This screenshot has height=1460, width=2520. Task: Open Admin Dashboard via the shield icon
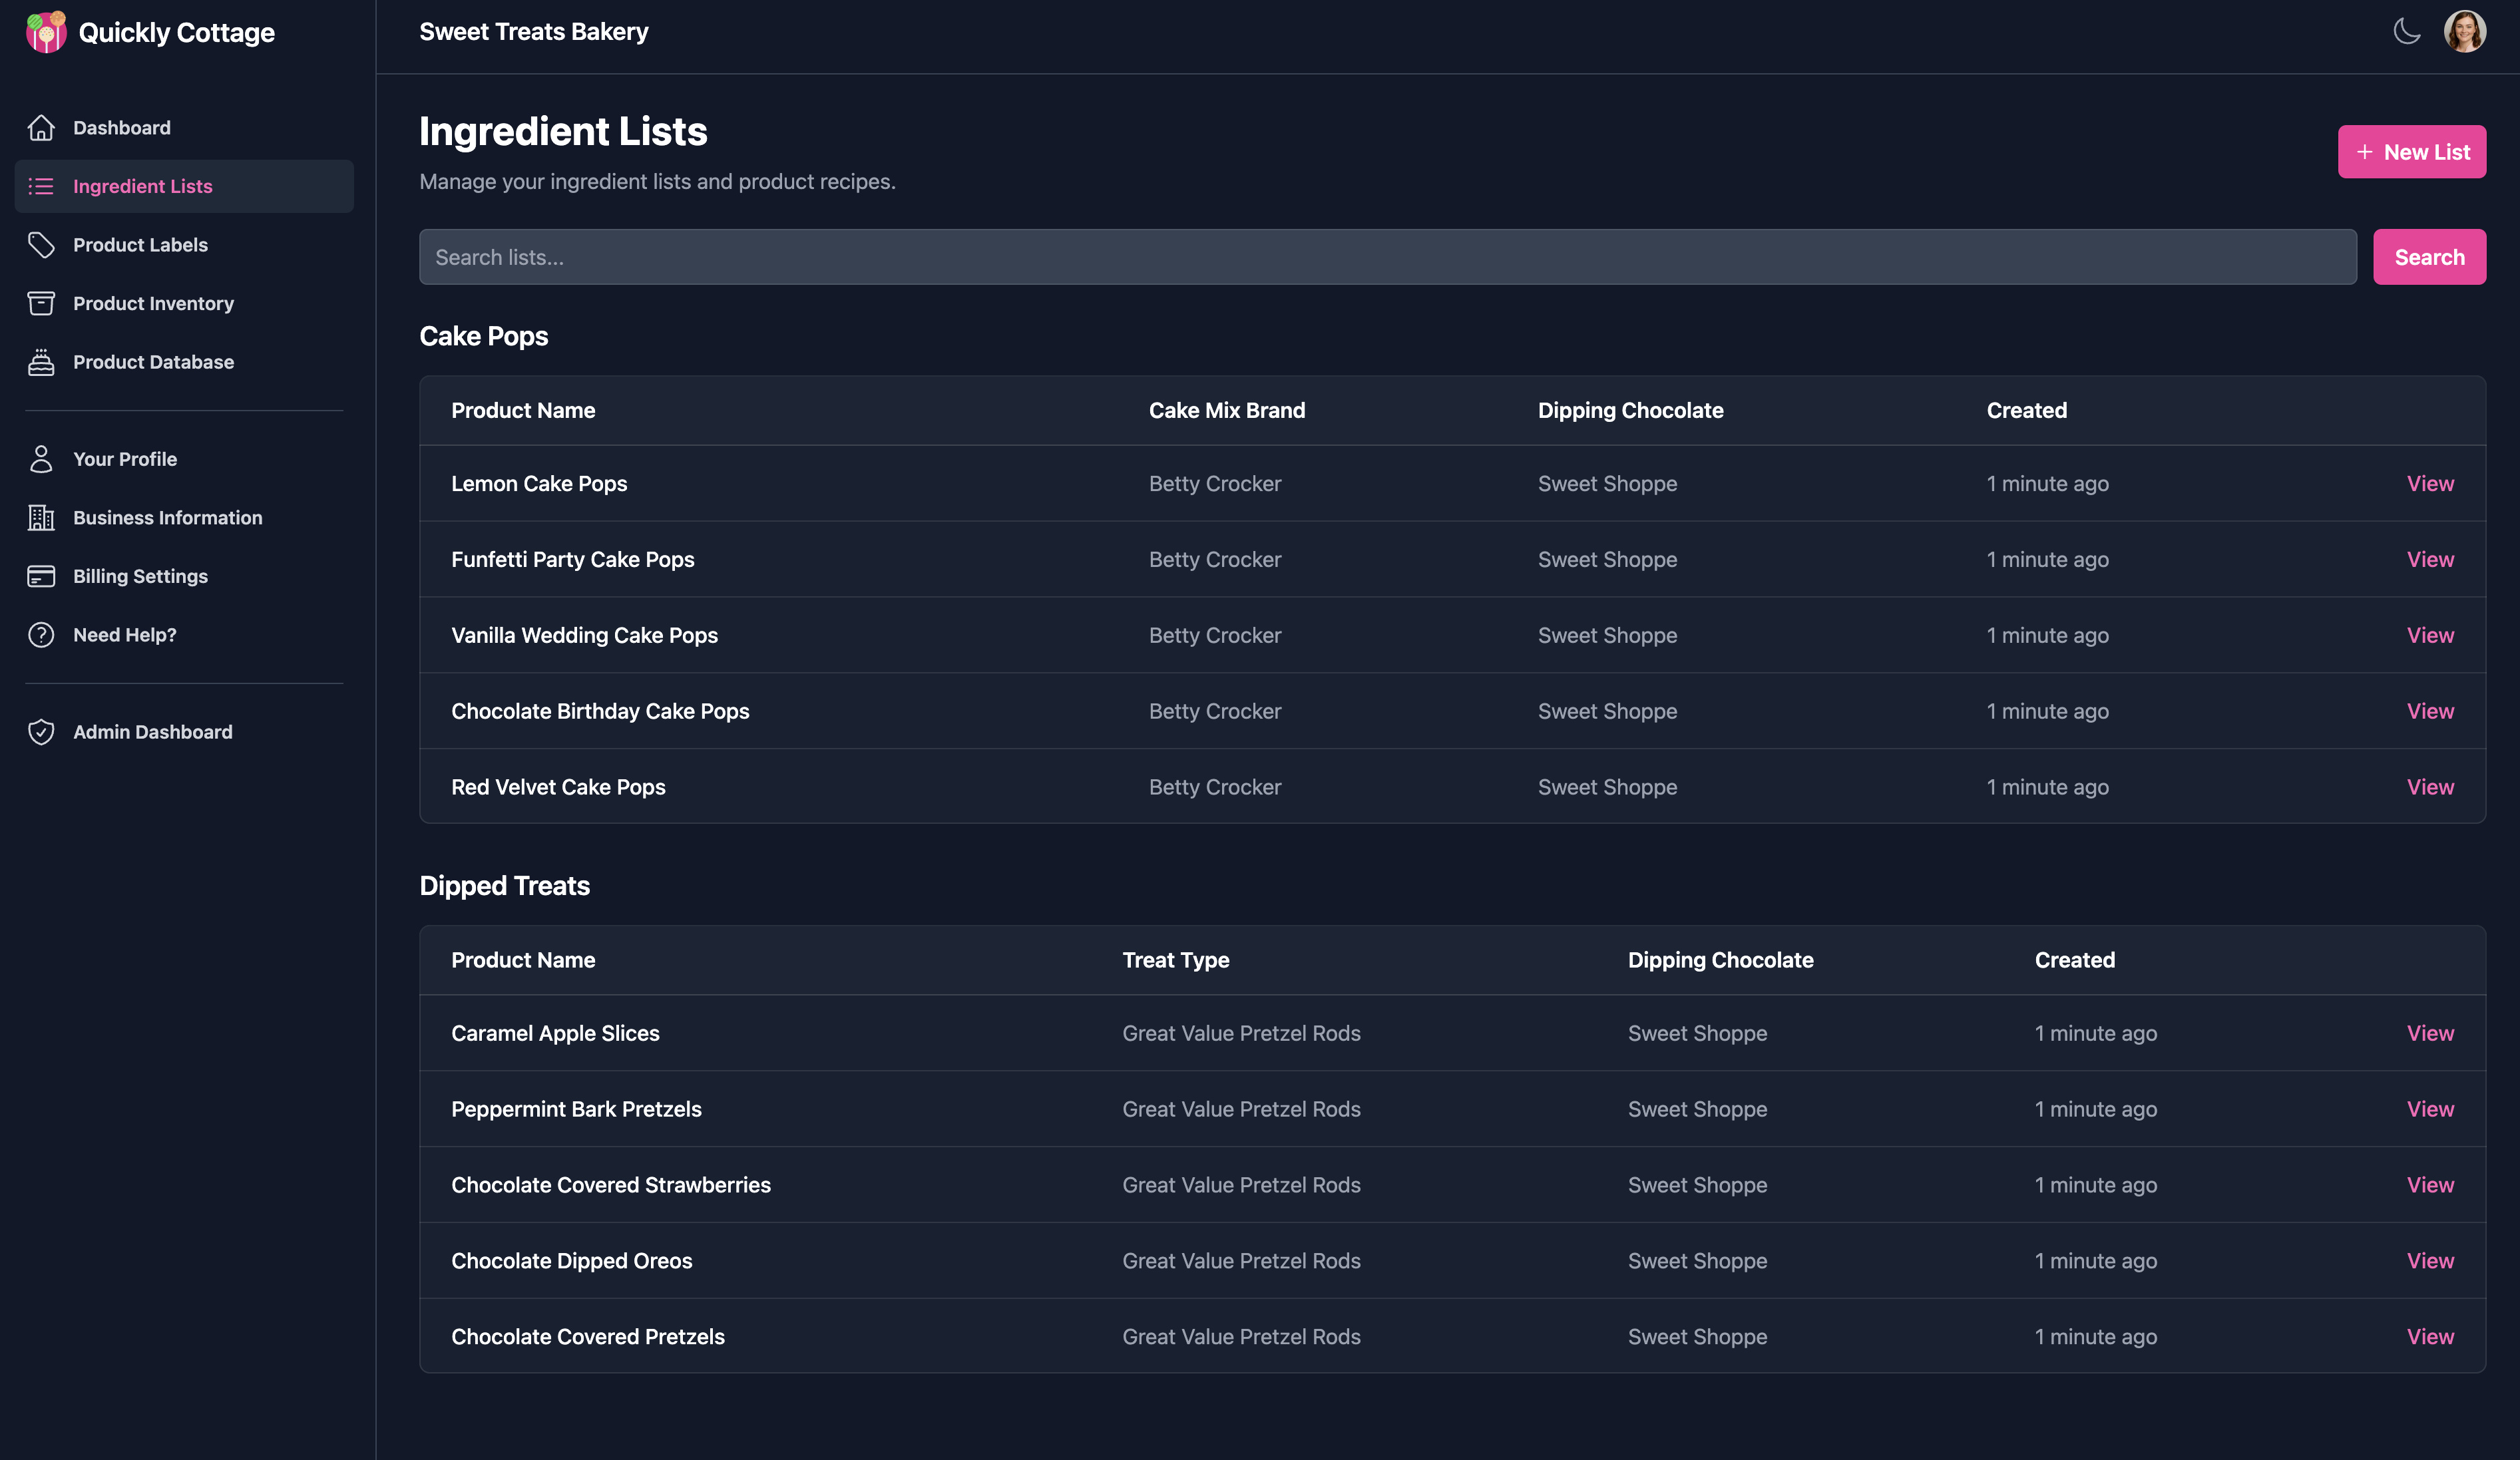click(41, 732)
